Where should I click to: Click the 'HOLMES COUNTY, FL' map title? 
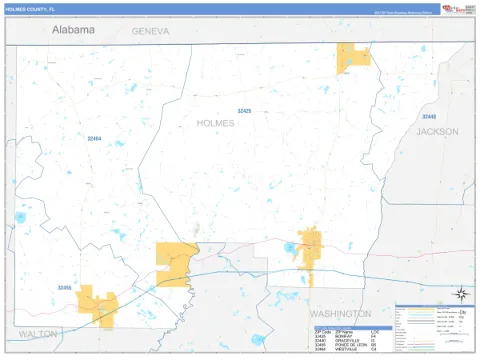point(30,10)
